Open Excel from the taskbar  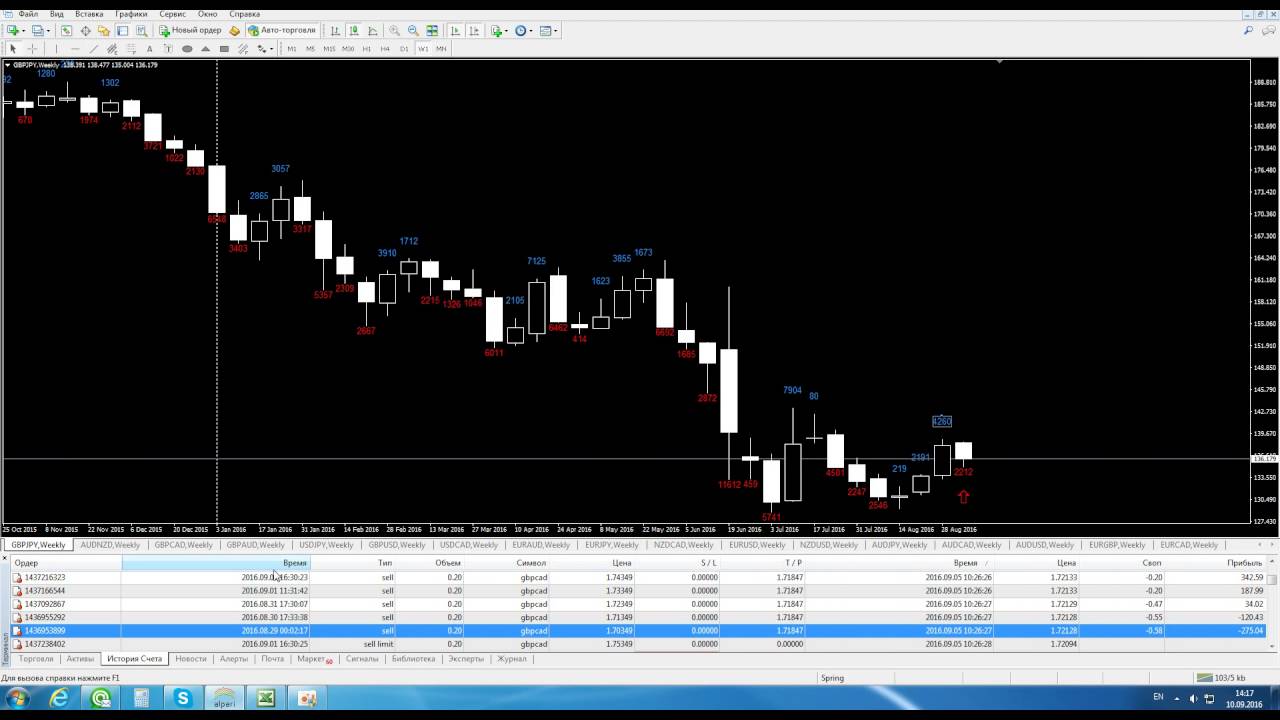coord(265,698)
